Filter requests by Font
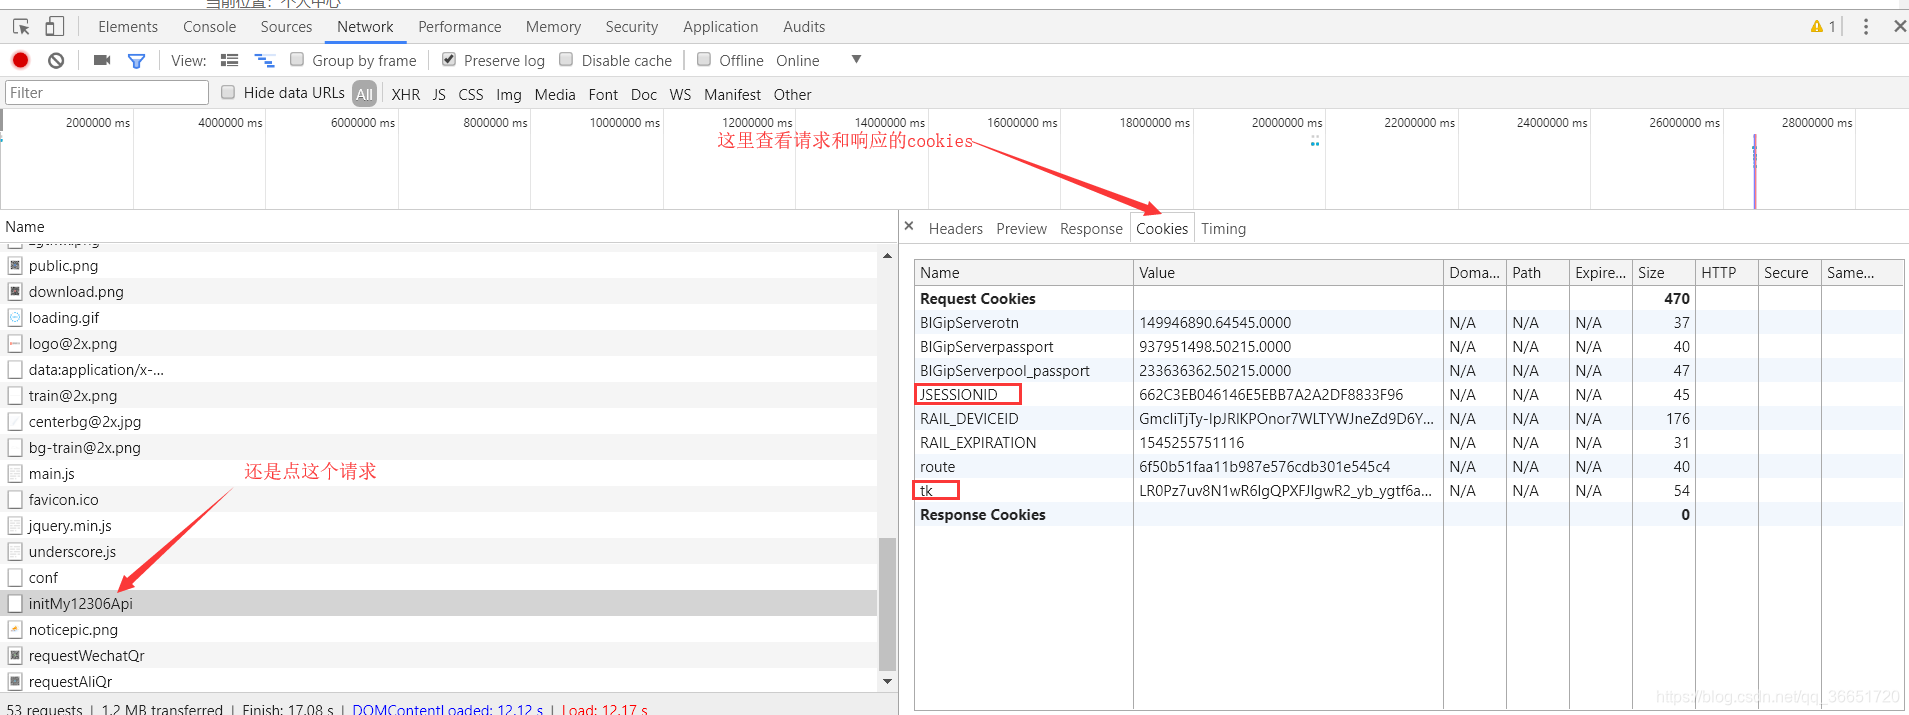1909x715 pixels. pyautogui.click(x=603, y=95)
